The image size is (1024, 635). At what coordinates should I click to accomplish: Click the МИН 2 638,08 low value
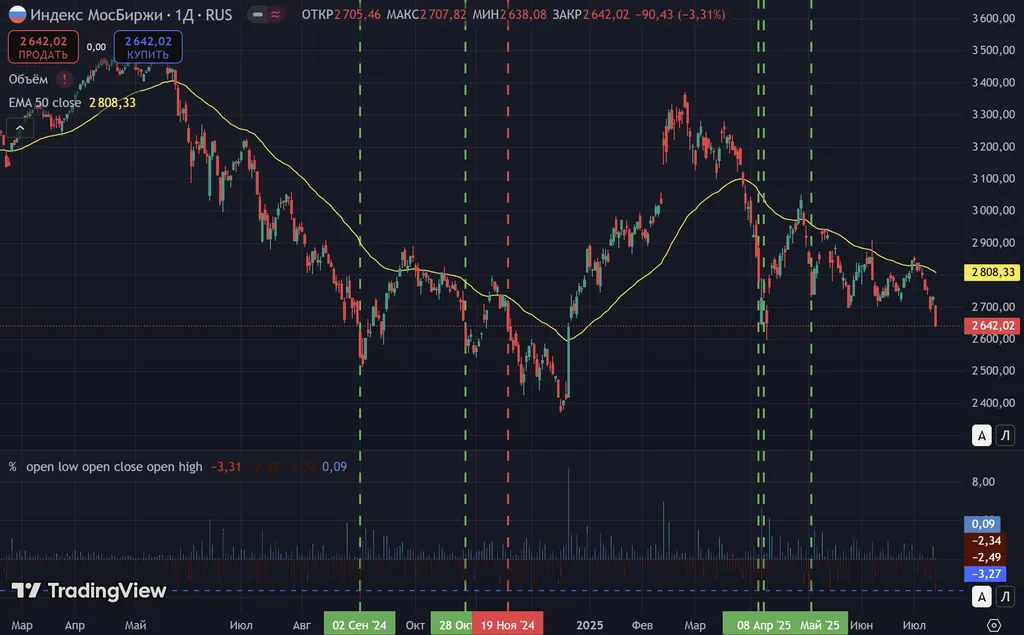509,14
